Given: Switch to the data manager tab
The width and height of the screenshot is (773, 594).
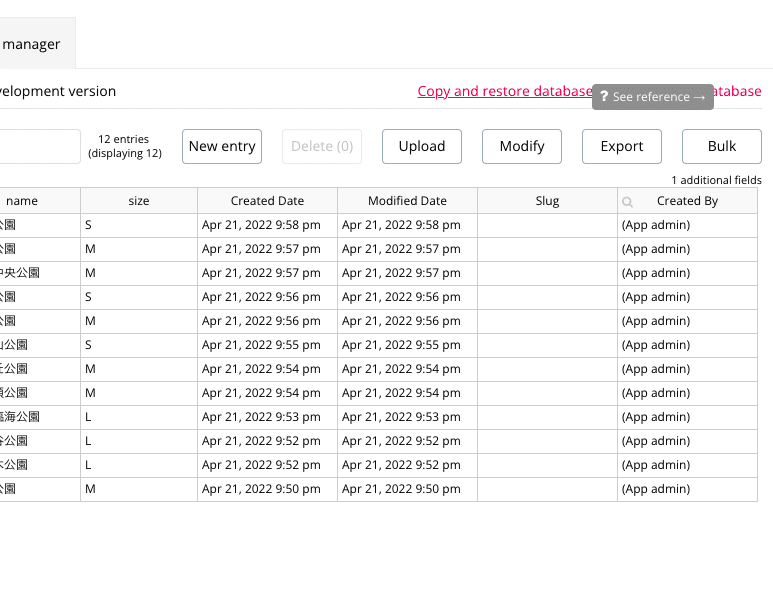Looking at the screenshot, I should tap(31, 44).
